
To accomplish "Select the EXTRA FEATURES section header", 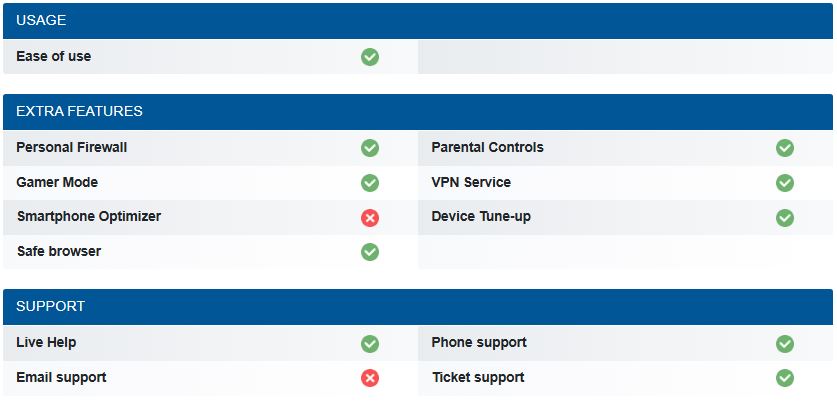I will tap(418, 112).
